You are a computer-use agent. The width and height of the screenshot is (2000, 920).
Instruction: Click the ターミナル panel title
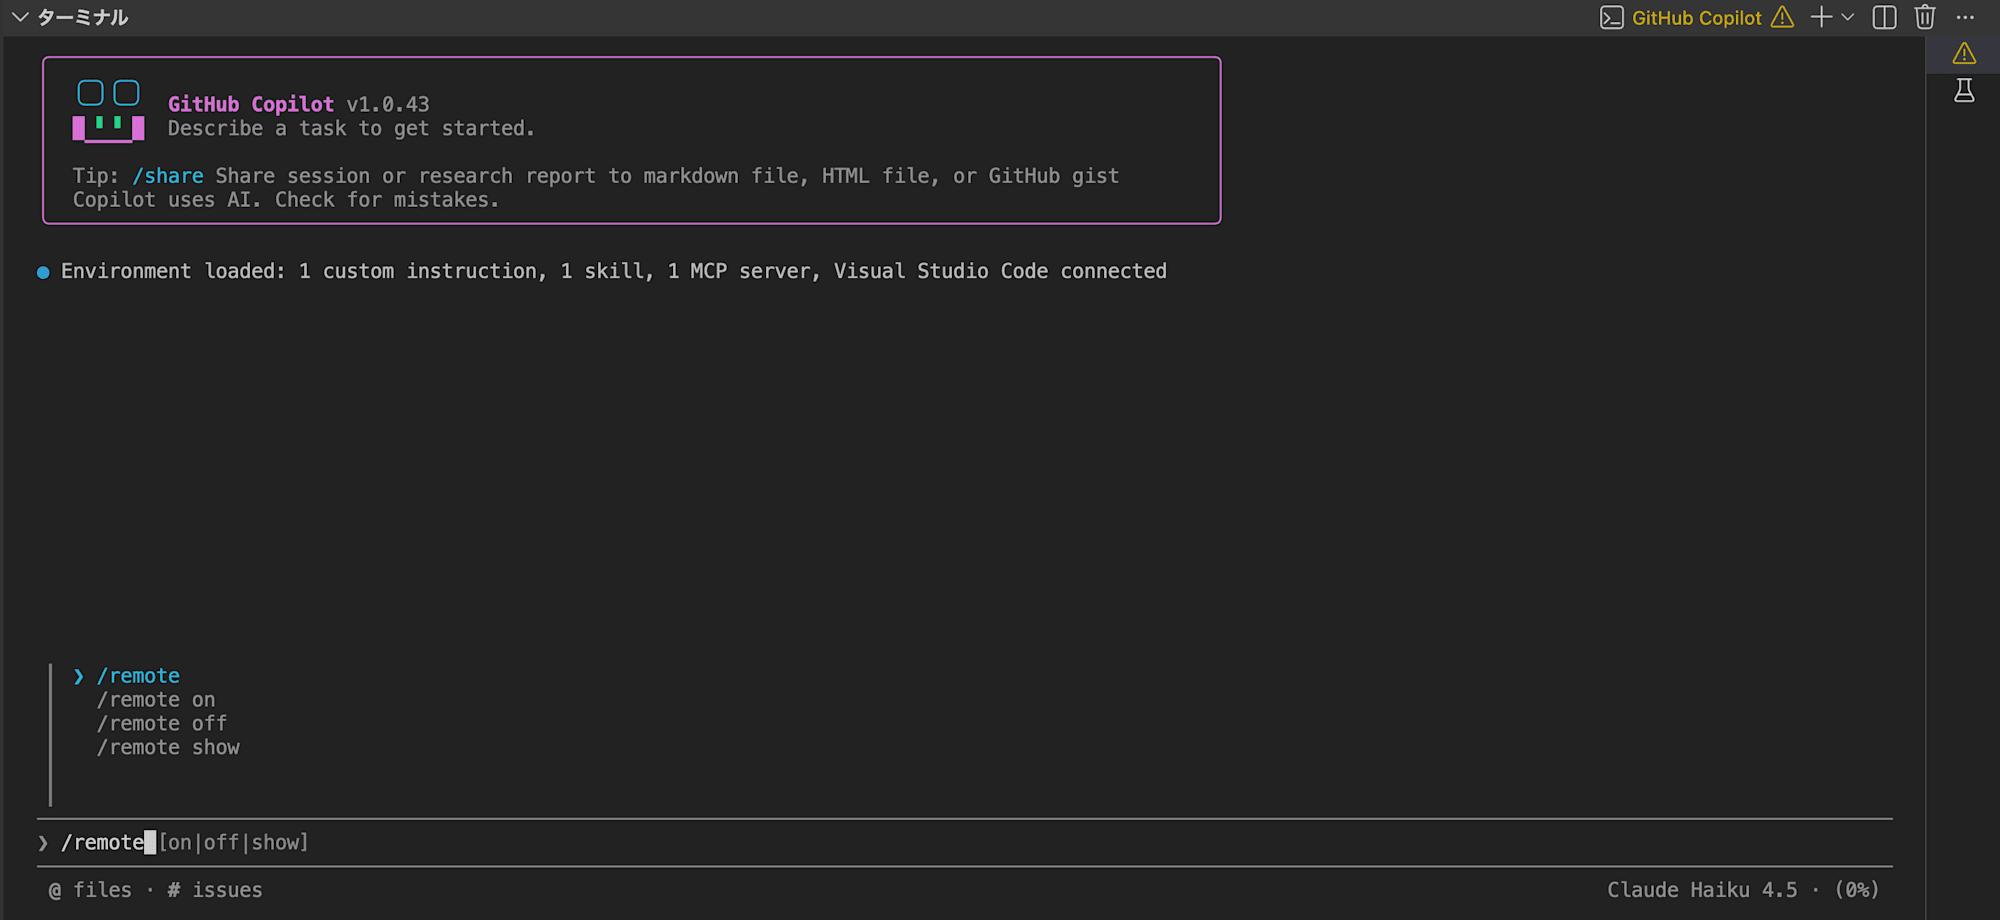click(82, 17)
